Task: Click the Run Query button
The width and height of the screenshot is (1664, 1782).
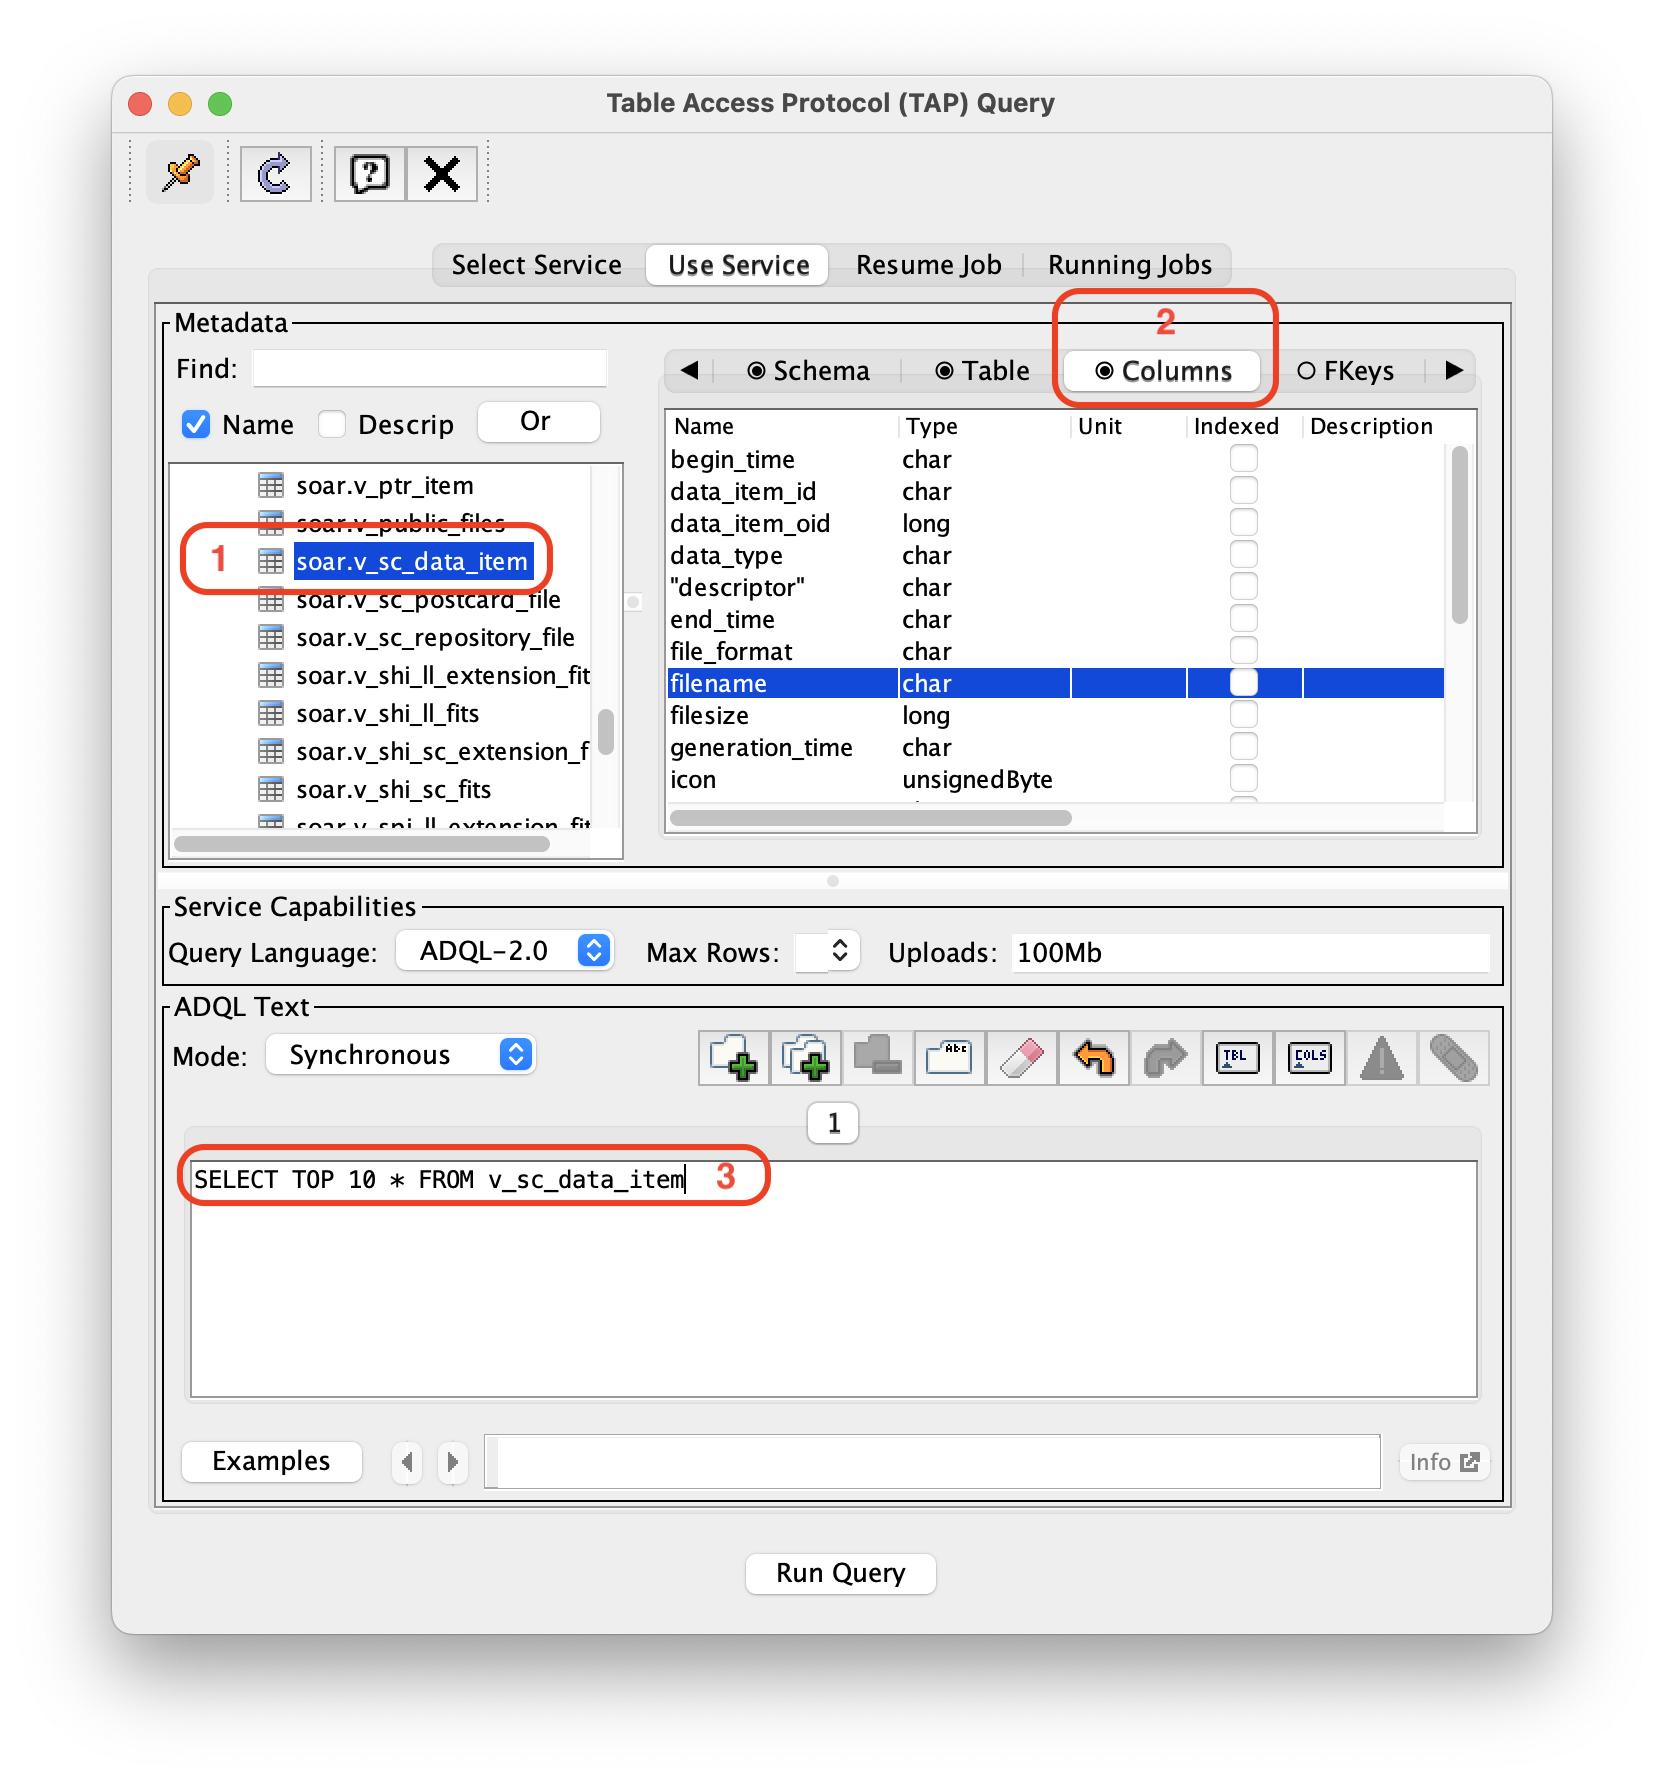Action: (x=840, y=1573)
